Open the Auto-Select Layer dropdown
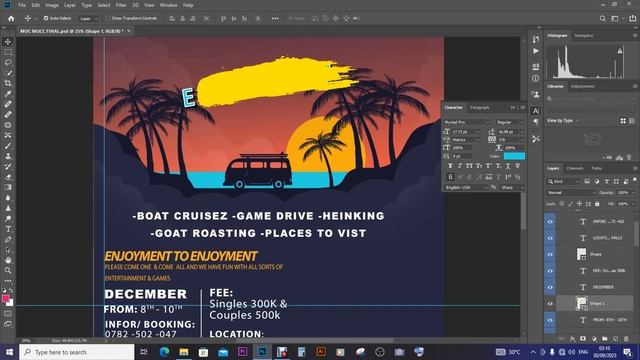Screen dimensions: 640x360 pyautogui.click(x=88, y=18)
